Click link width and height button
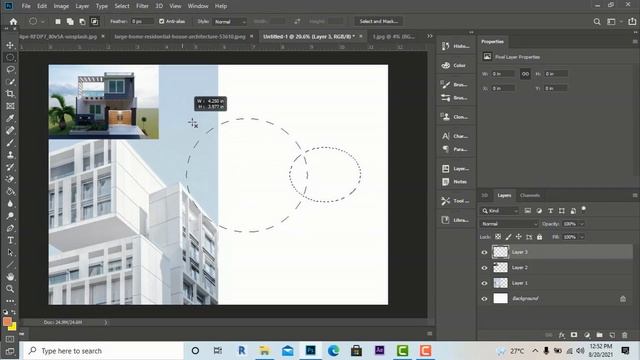Viewport: 640px width, 360px height. 525,74
